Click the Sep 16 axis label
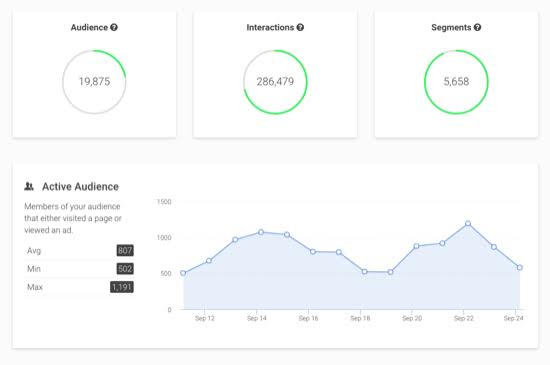Screen dimensions: 550x365 coord(308,318)
